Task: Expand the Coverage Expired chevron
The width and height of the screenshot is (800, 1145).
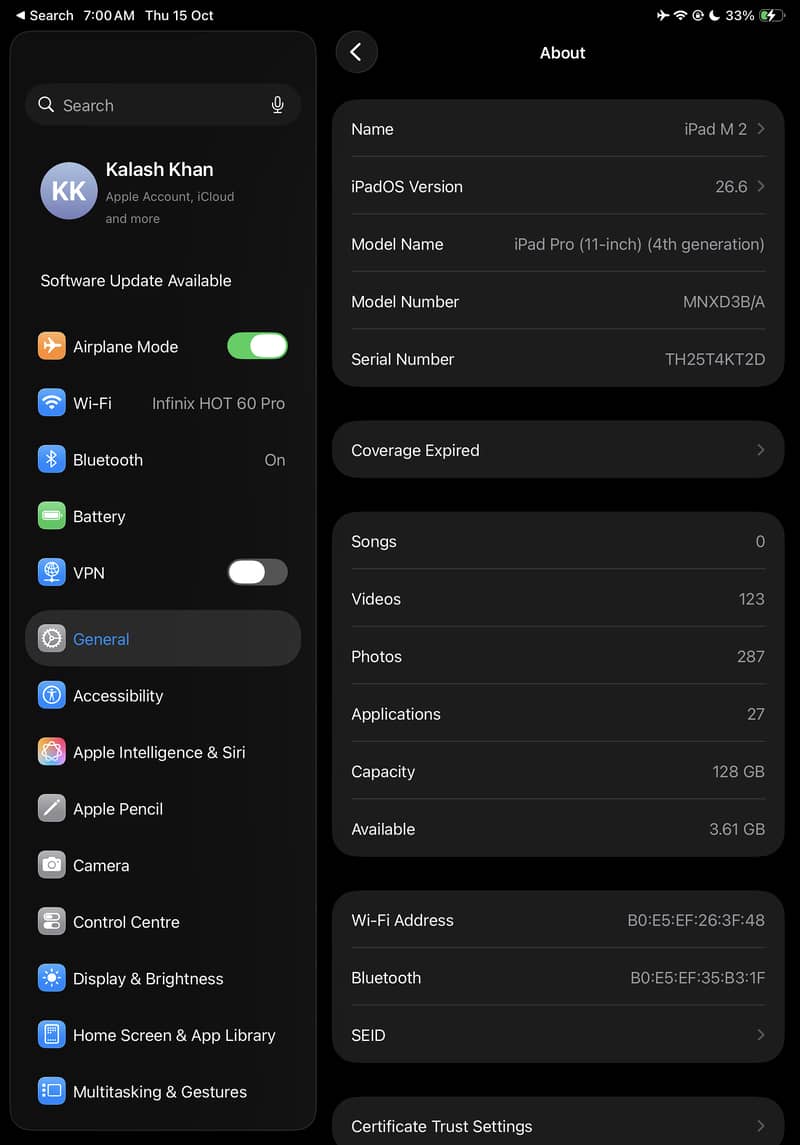Action: tap(761, 450)
